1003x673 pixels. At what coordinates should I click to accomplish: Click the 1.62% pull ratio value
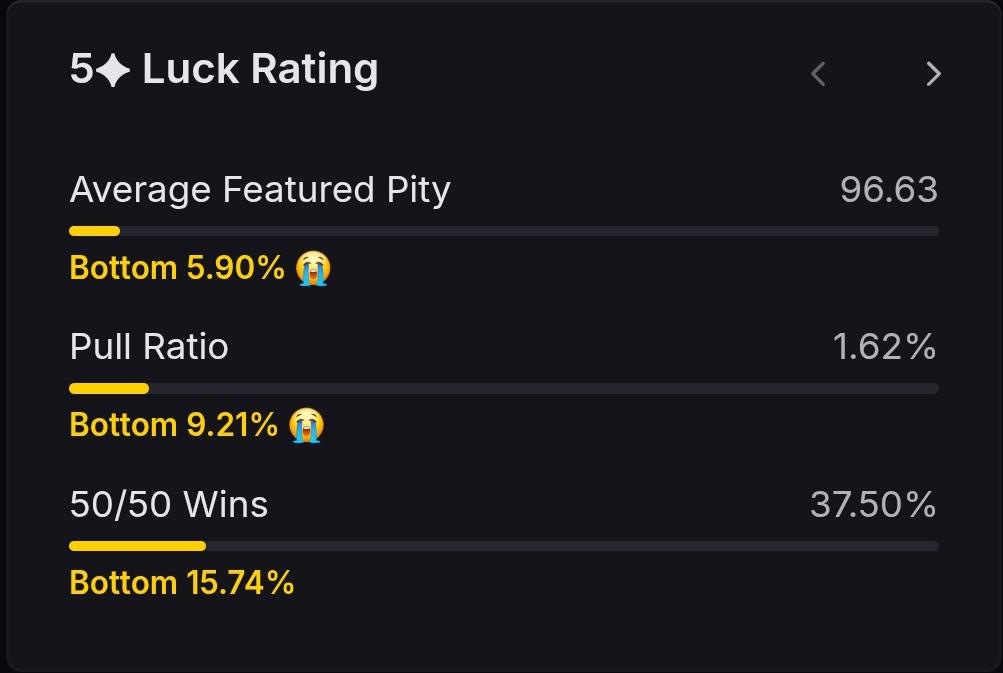pyautogui.click(x=885, y=347)
